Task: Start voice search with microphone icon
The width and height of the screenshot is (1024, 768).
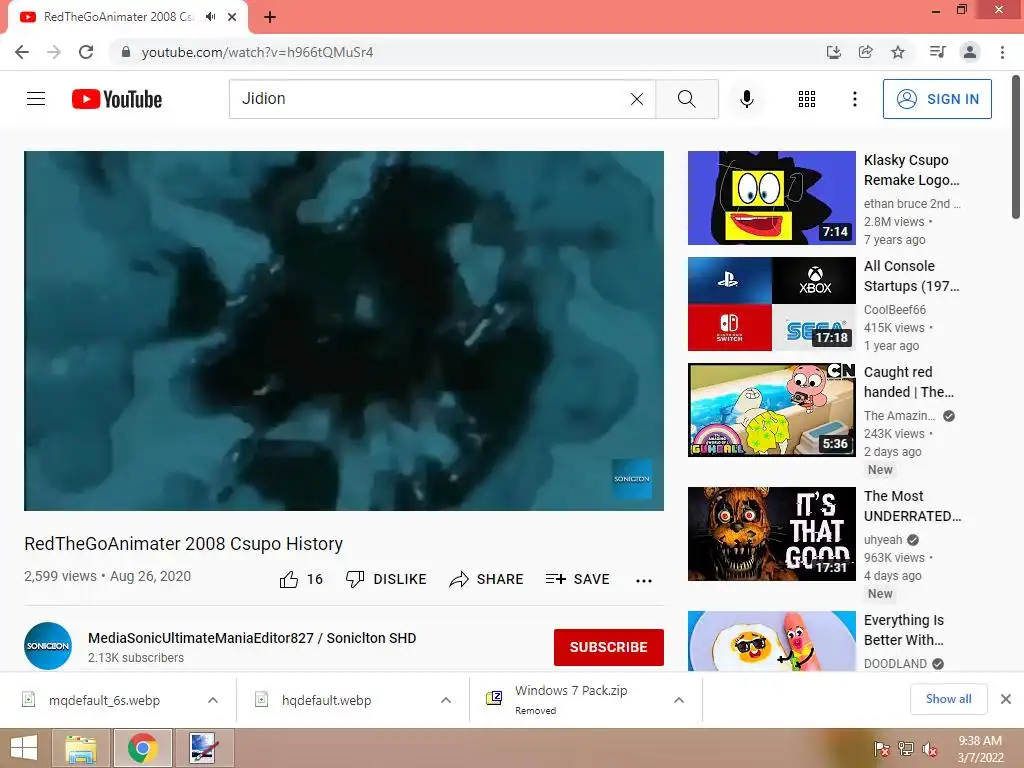Action: pos(746,99)
